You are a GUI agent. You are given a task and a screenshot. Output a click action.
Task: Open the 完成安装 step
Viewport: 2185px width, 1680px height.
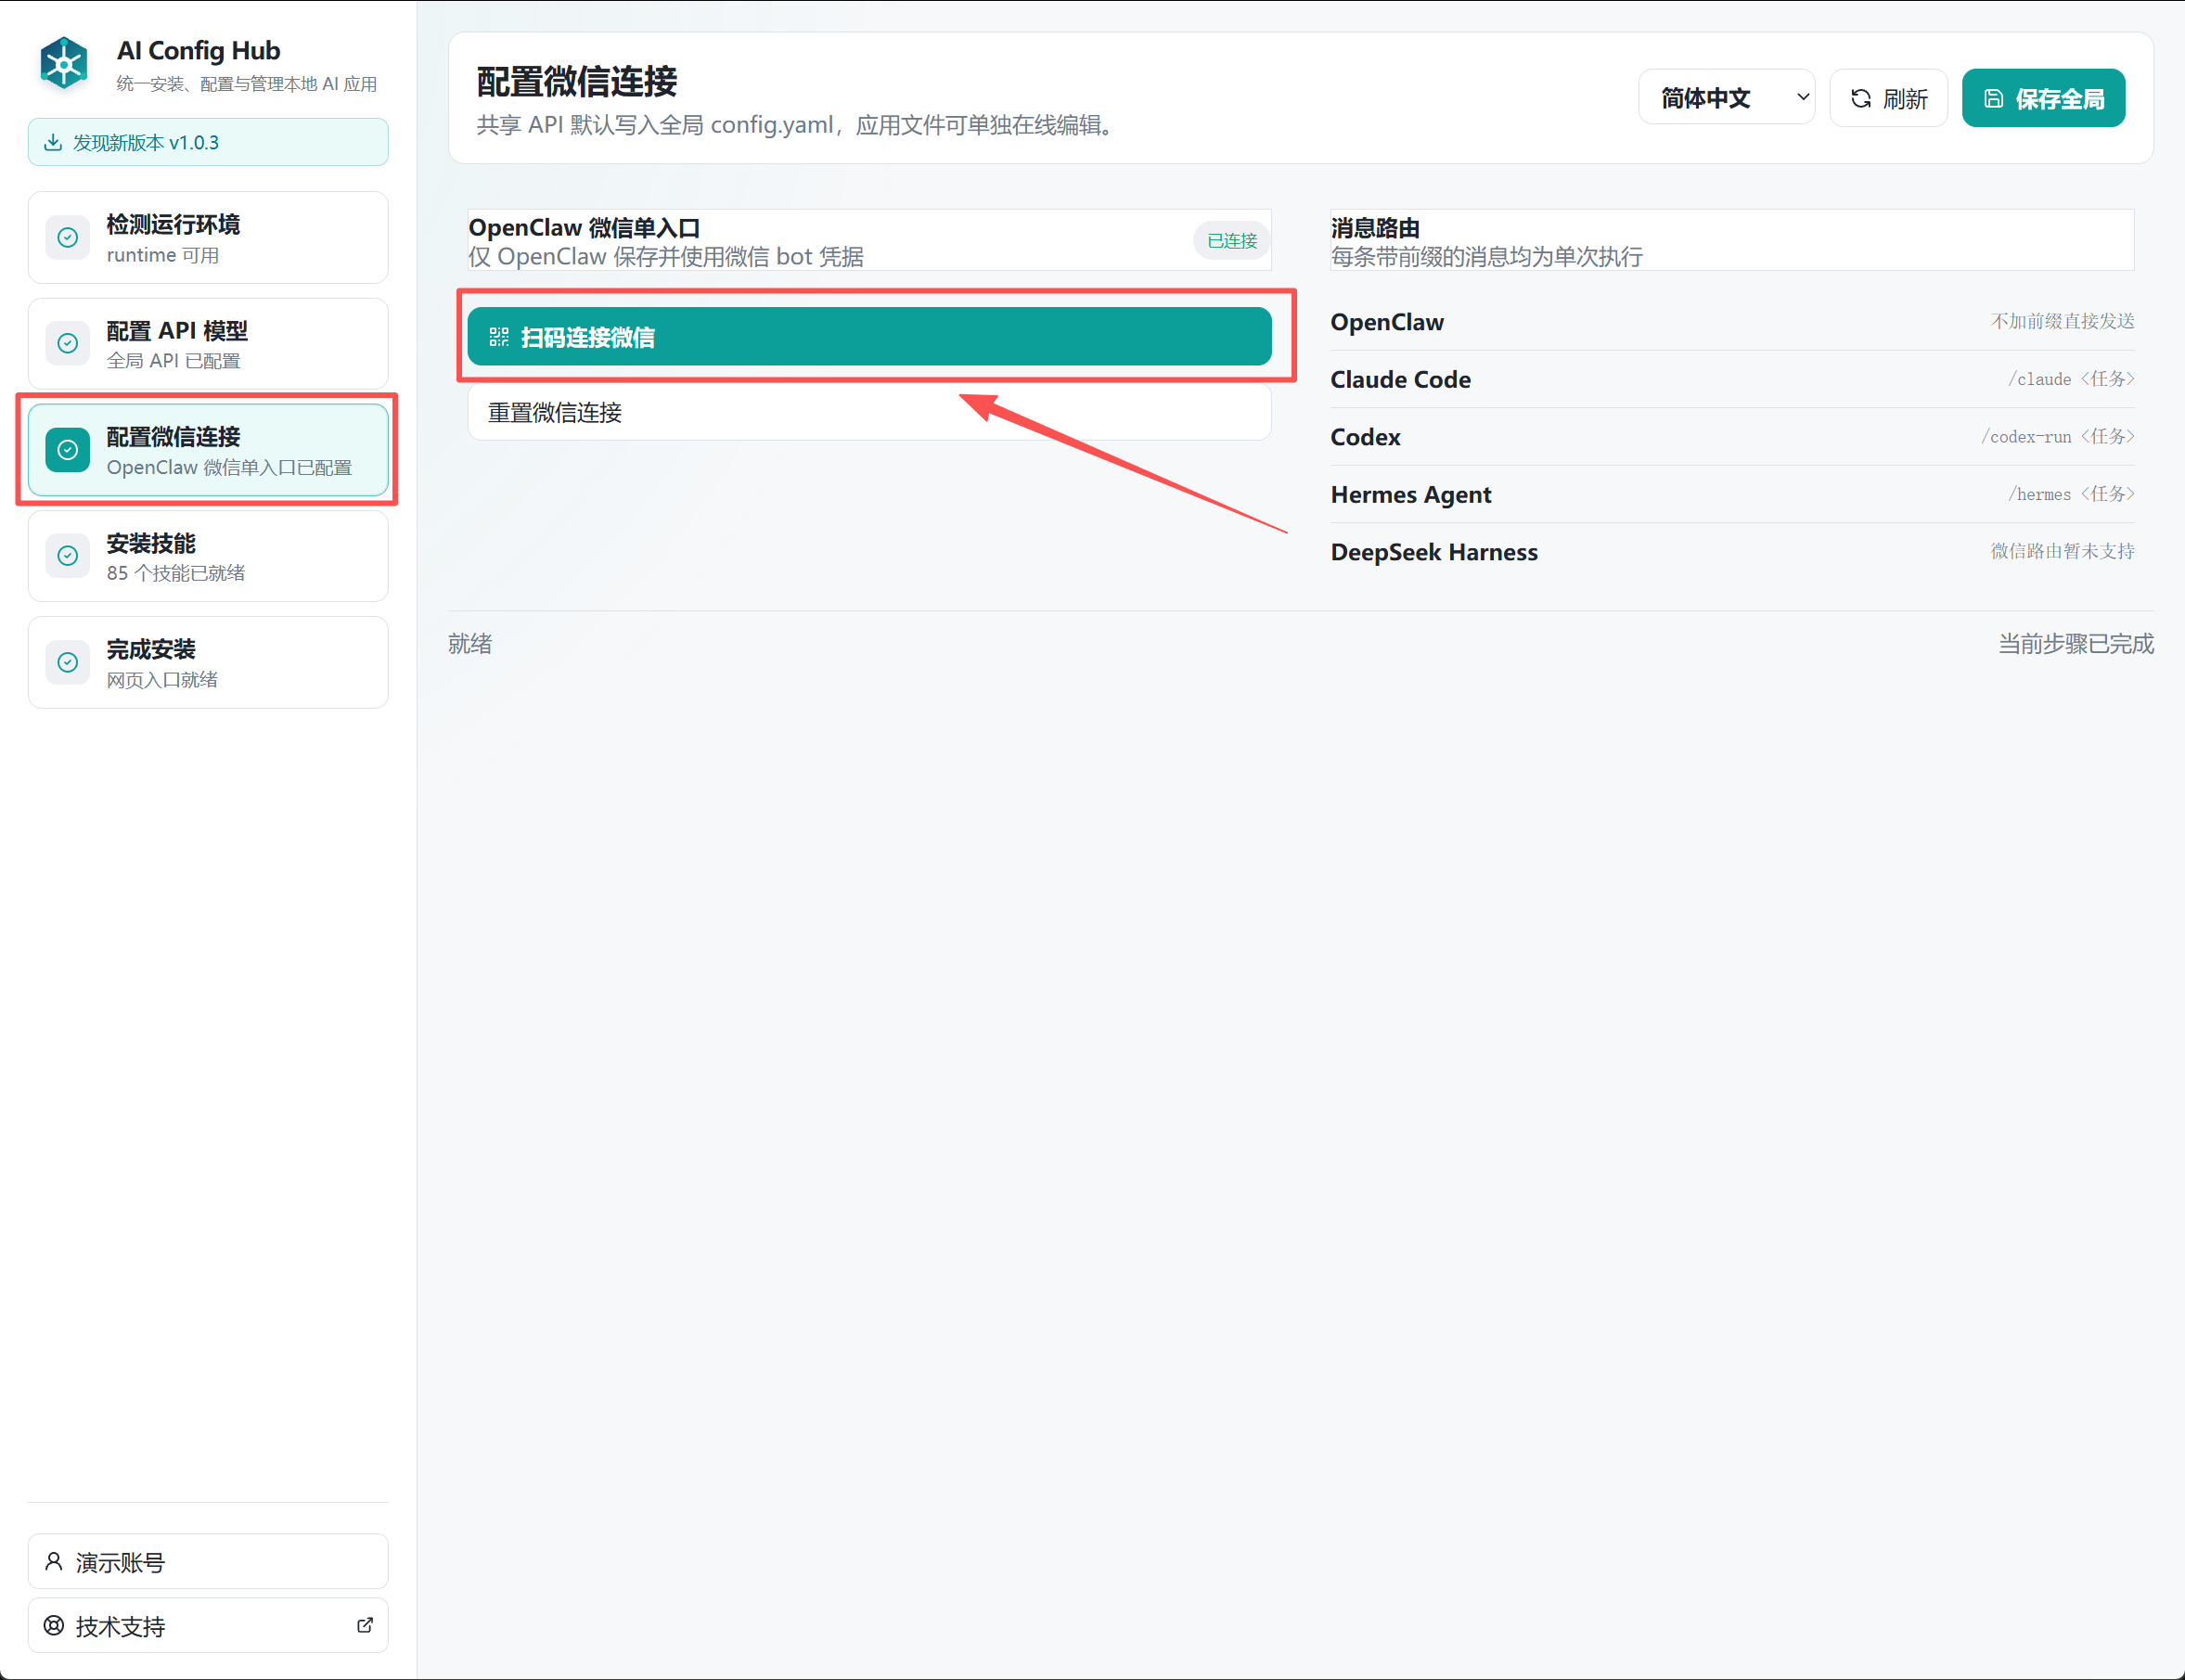[x=208, y=662]
